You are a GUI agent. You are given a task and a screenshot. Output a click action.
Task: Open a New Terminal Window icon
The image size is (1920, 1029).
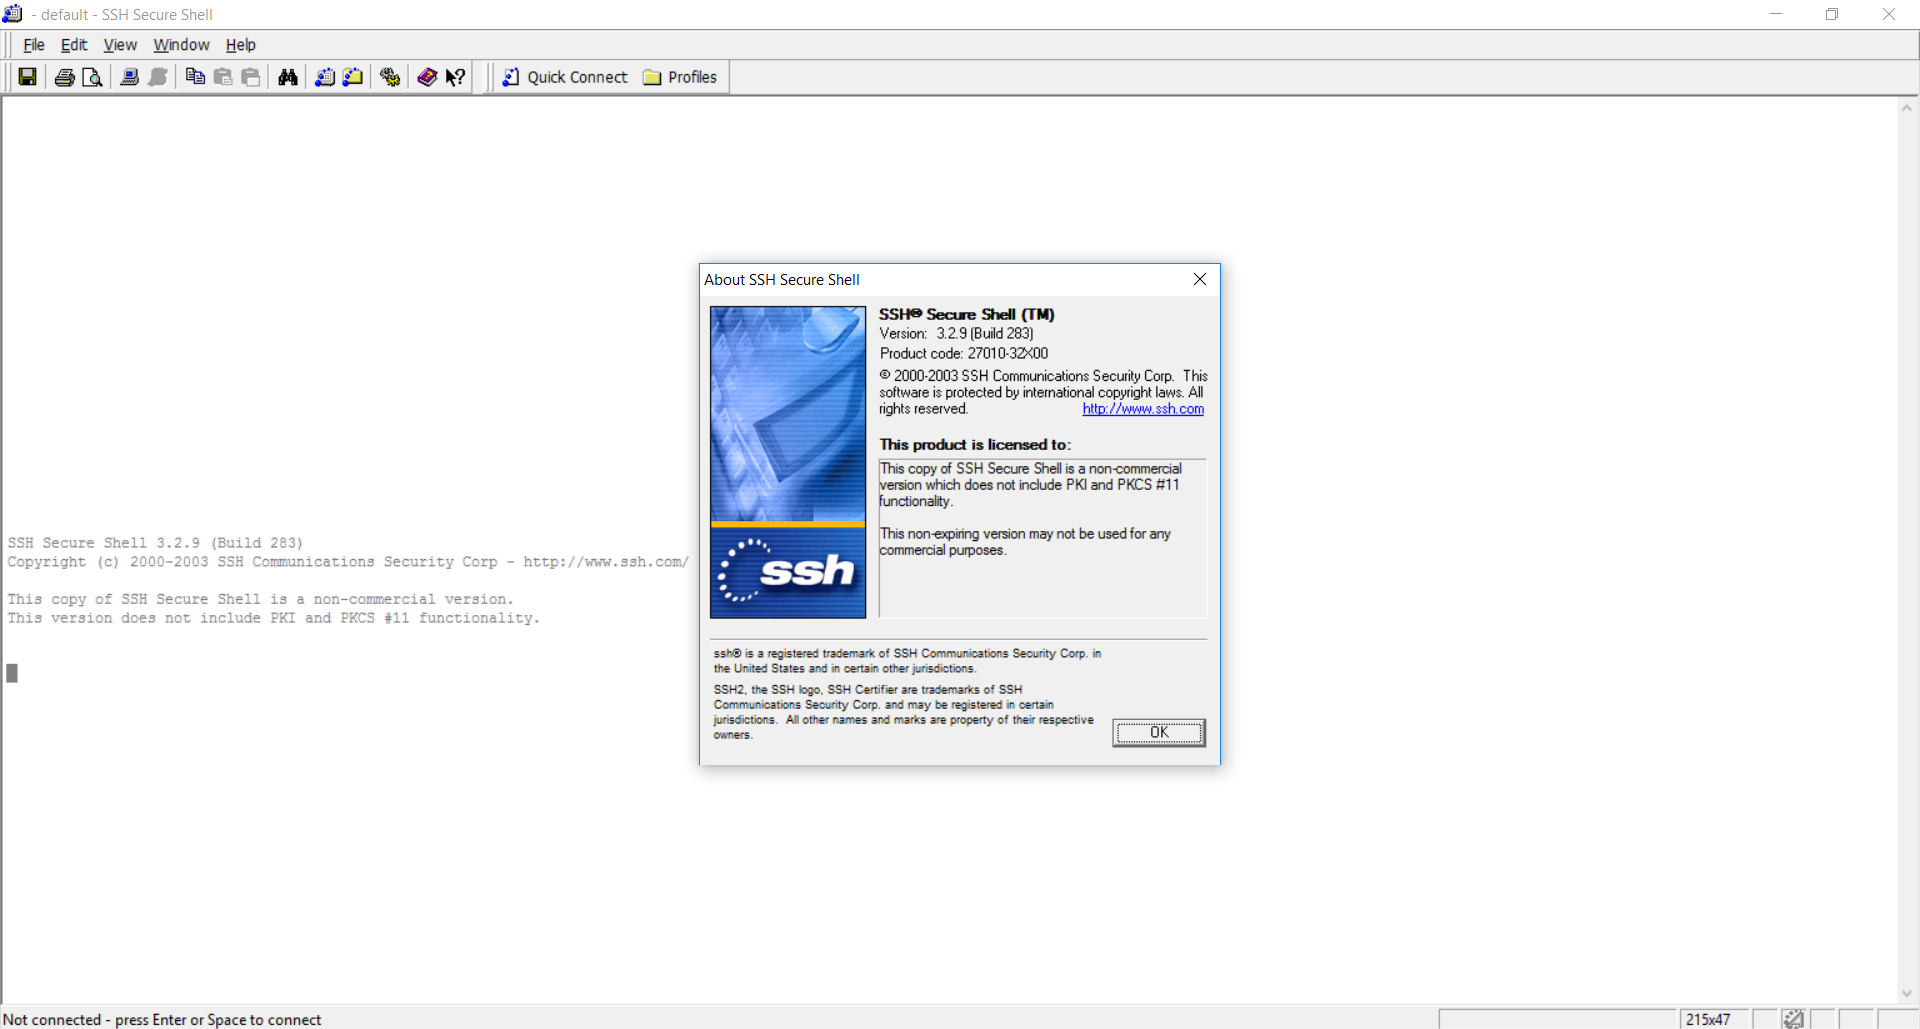coord(325,77)
